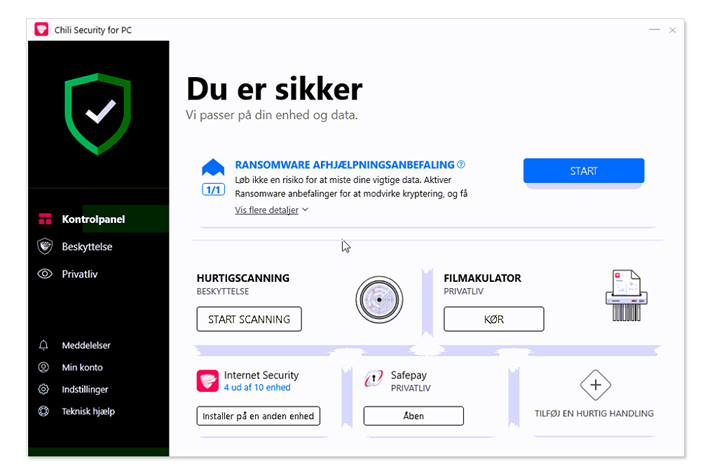The height and width of the screenshot is (476, 713).
Task: Close the Chili Security window
Action: coord(673,30)
